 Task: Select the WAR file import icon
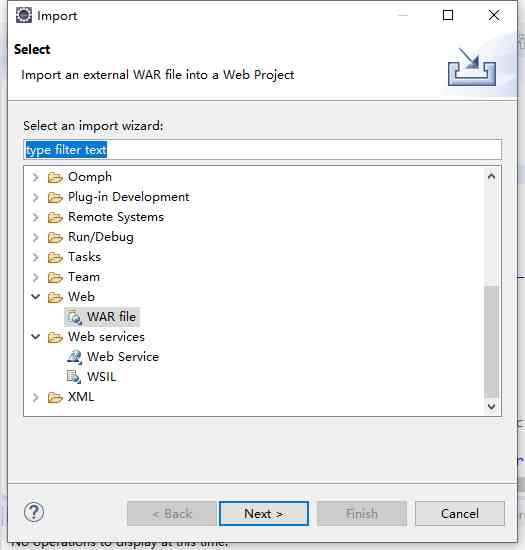74,317
